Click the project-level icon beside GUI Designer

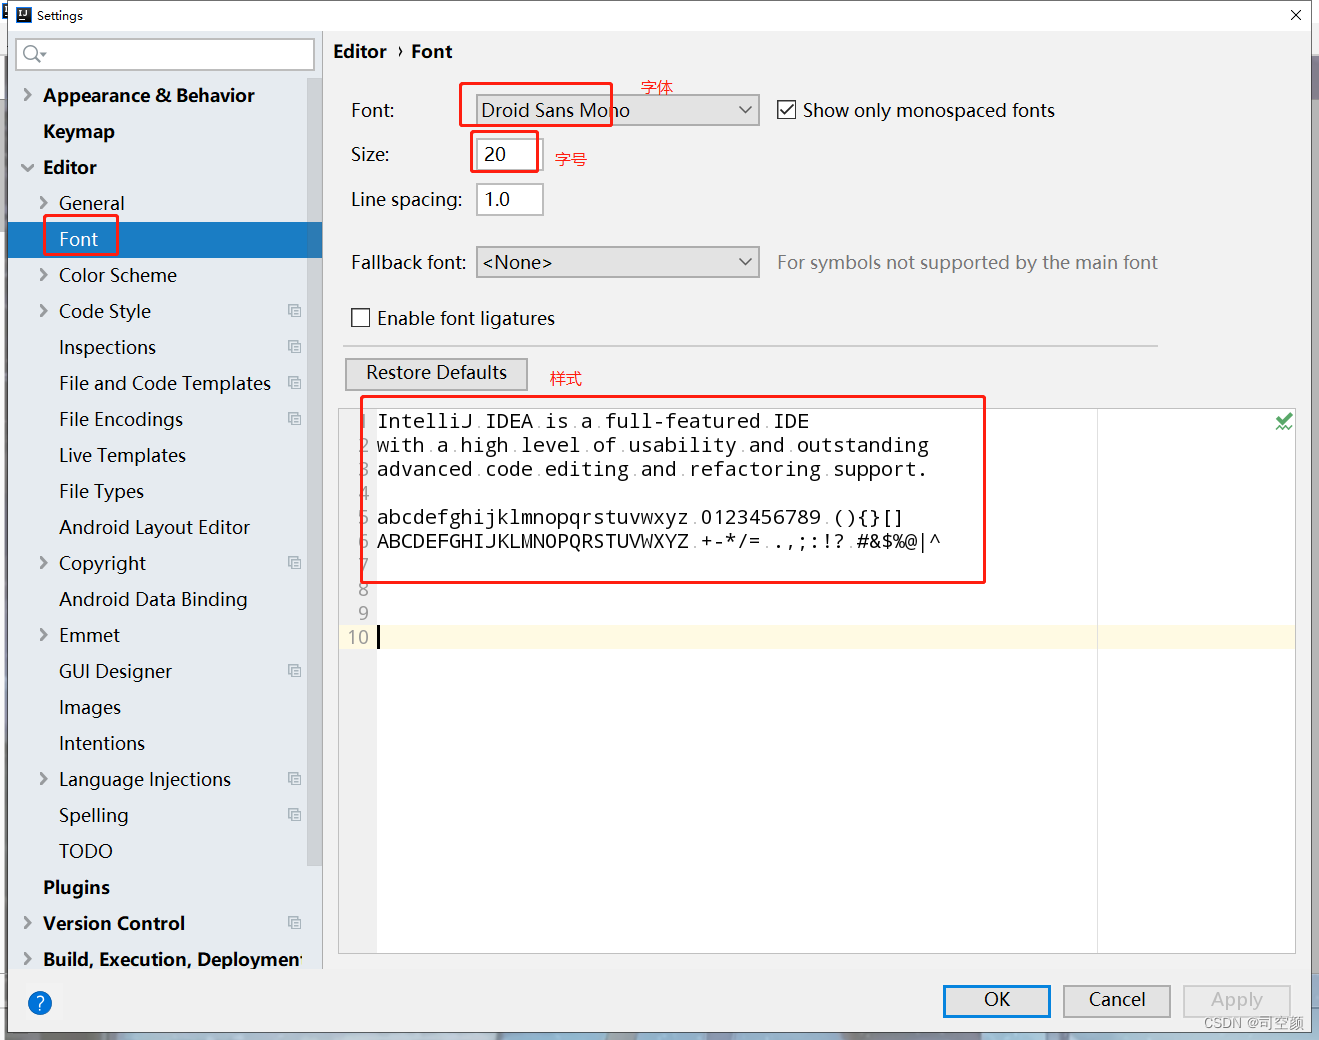[x=294, y=671]
